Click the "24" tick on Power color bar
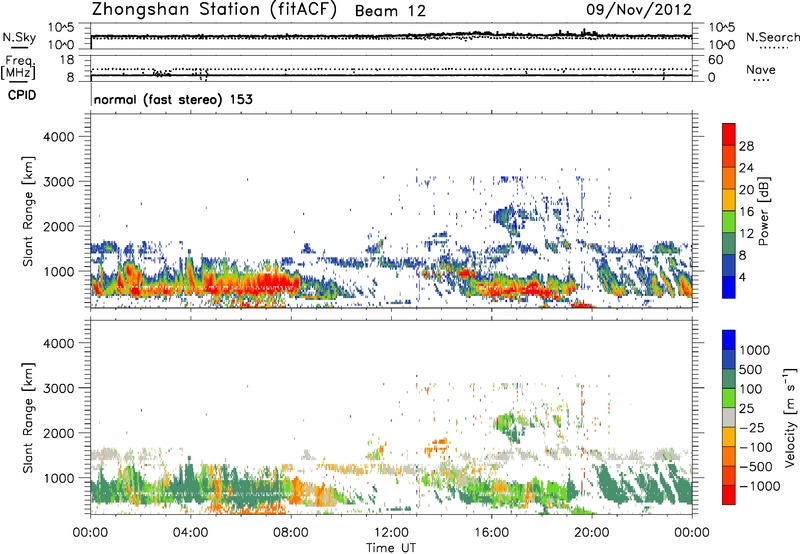Viewport: 800px width, 554px height. coord(746,168)
